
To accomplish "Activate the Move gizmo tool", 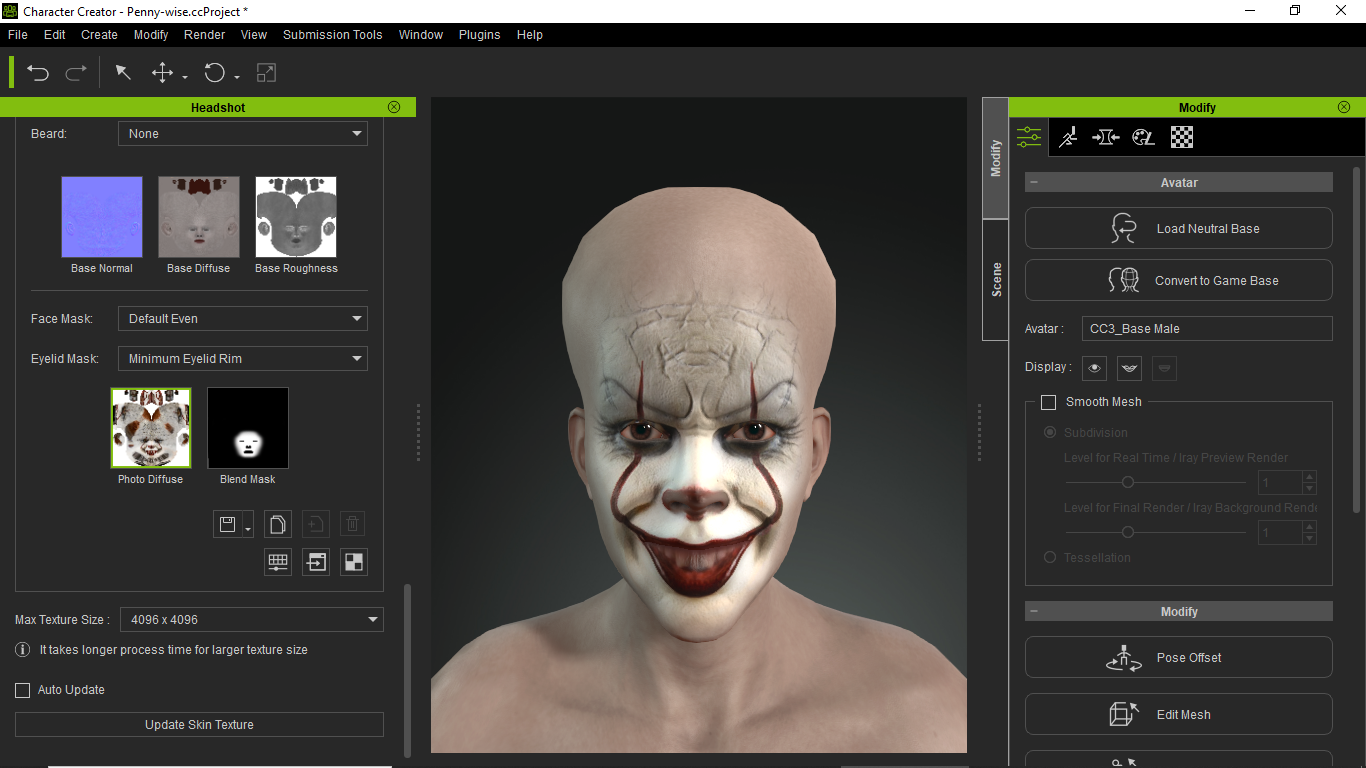I will coord(162,73).
